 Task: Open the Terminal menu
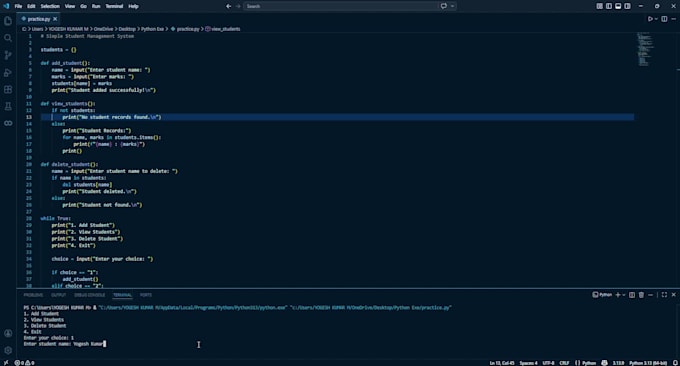(x=114, y=6)
